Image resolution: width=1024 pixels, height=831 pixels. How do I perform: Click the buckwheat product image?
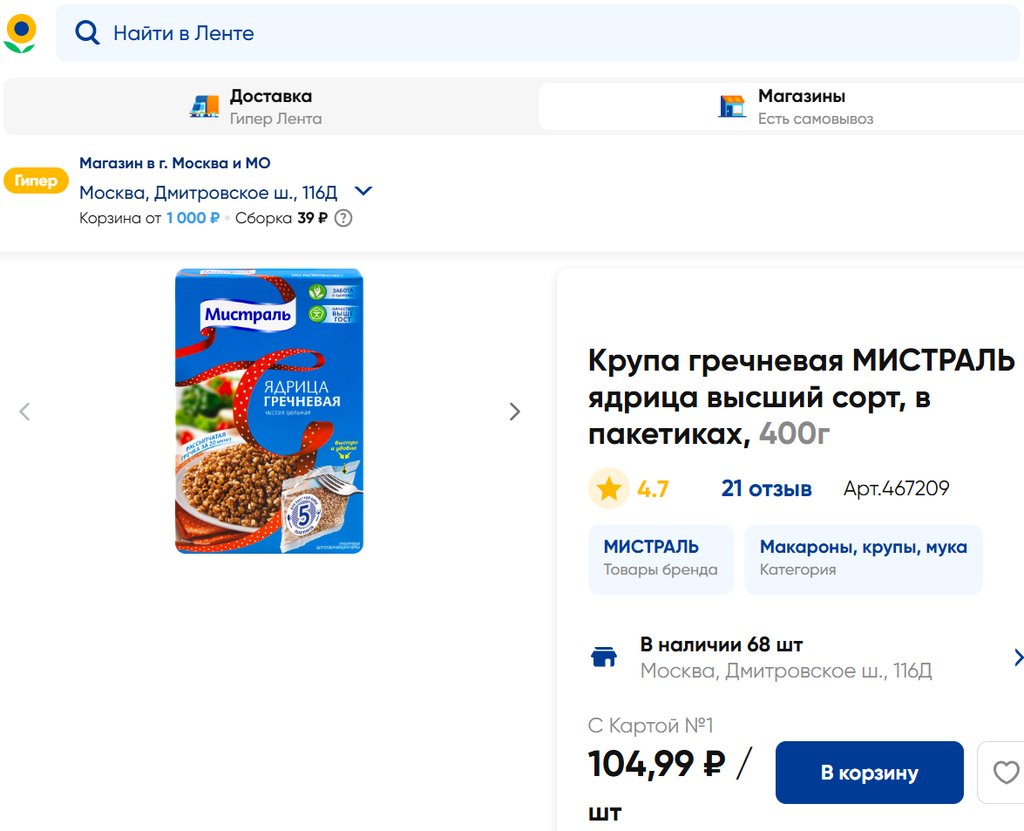coord(269,411)
